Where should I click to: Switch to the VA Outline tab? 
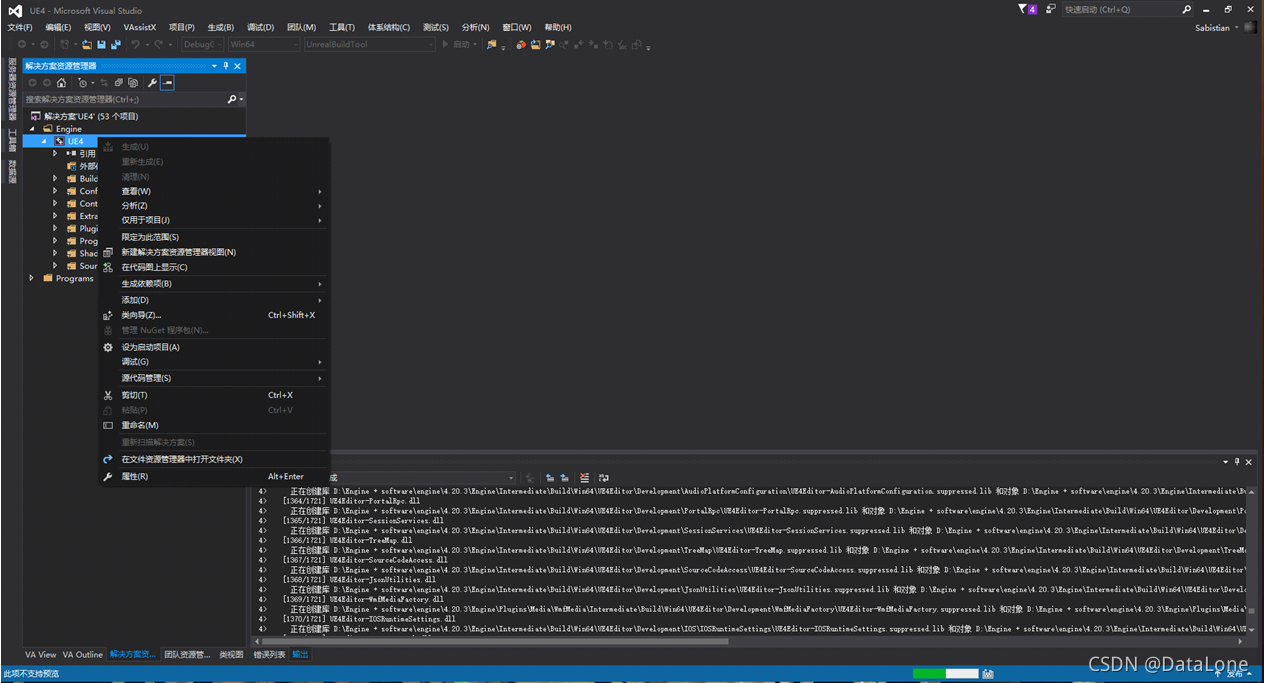(x=83, y=655)
